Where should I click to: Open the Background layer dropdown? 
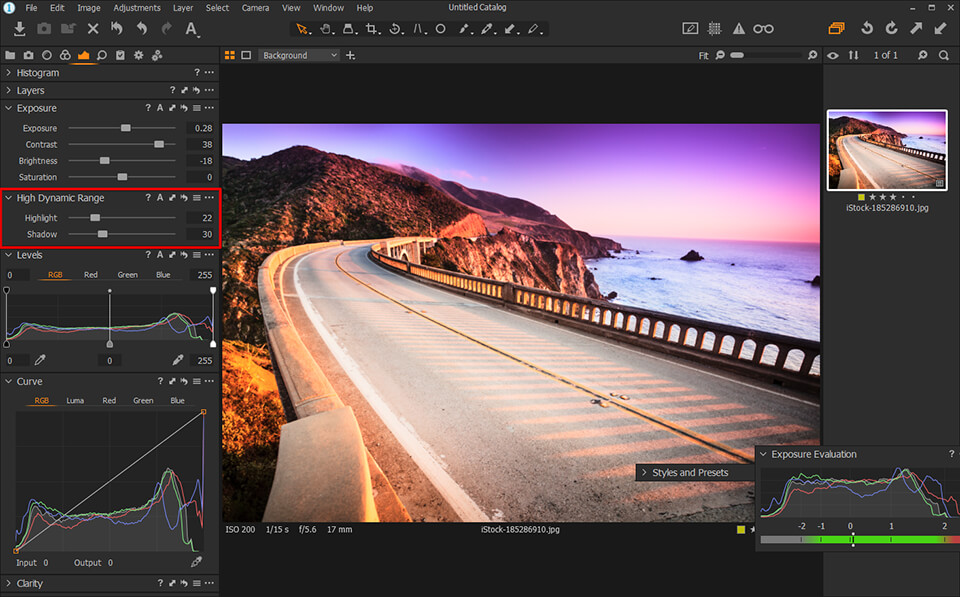tap(300, 55)
